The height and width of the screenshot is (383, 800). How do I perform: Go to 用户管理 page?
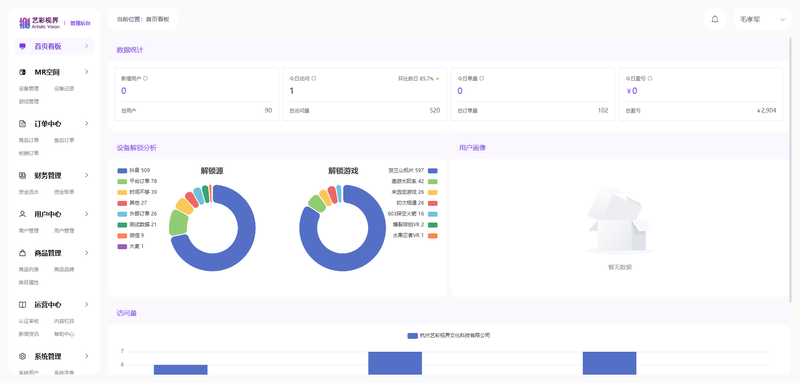point(64,231)
